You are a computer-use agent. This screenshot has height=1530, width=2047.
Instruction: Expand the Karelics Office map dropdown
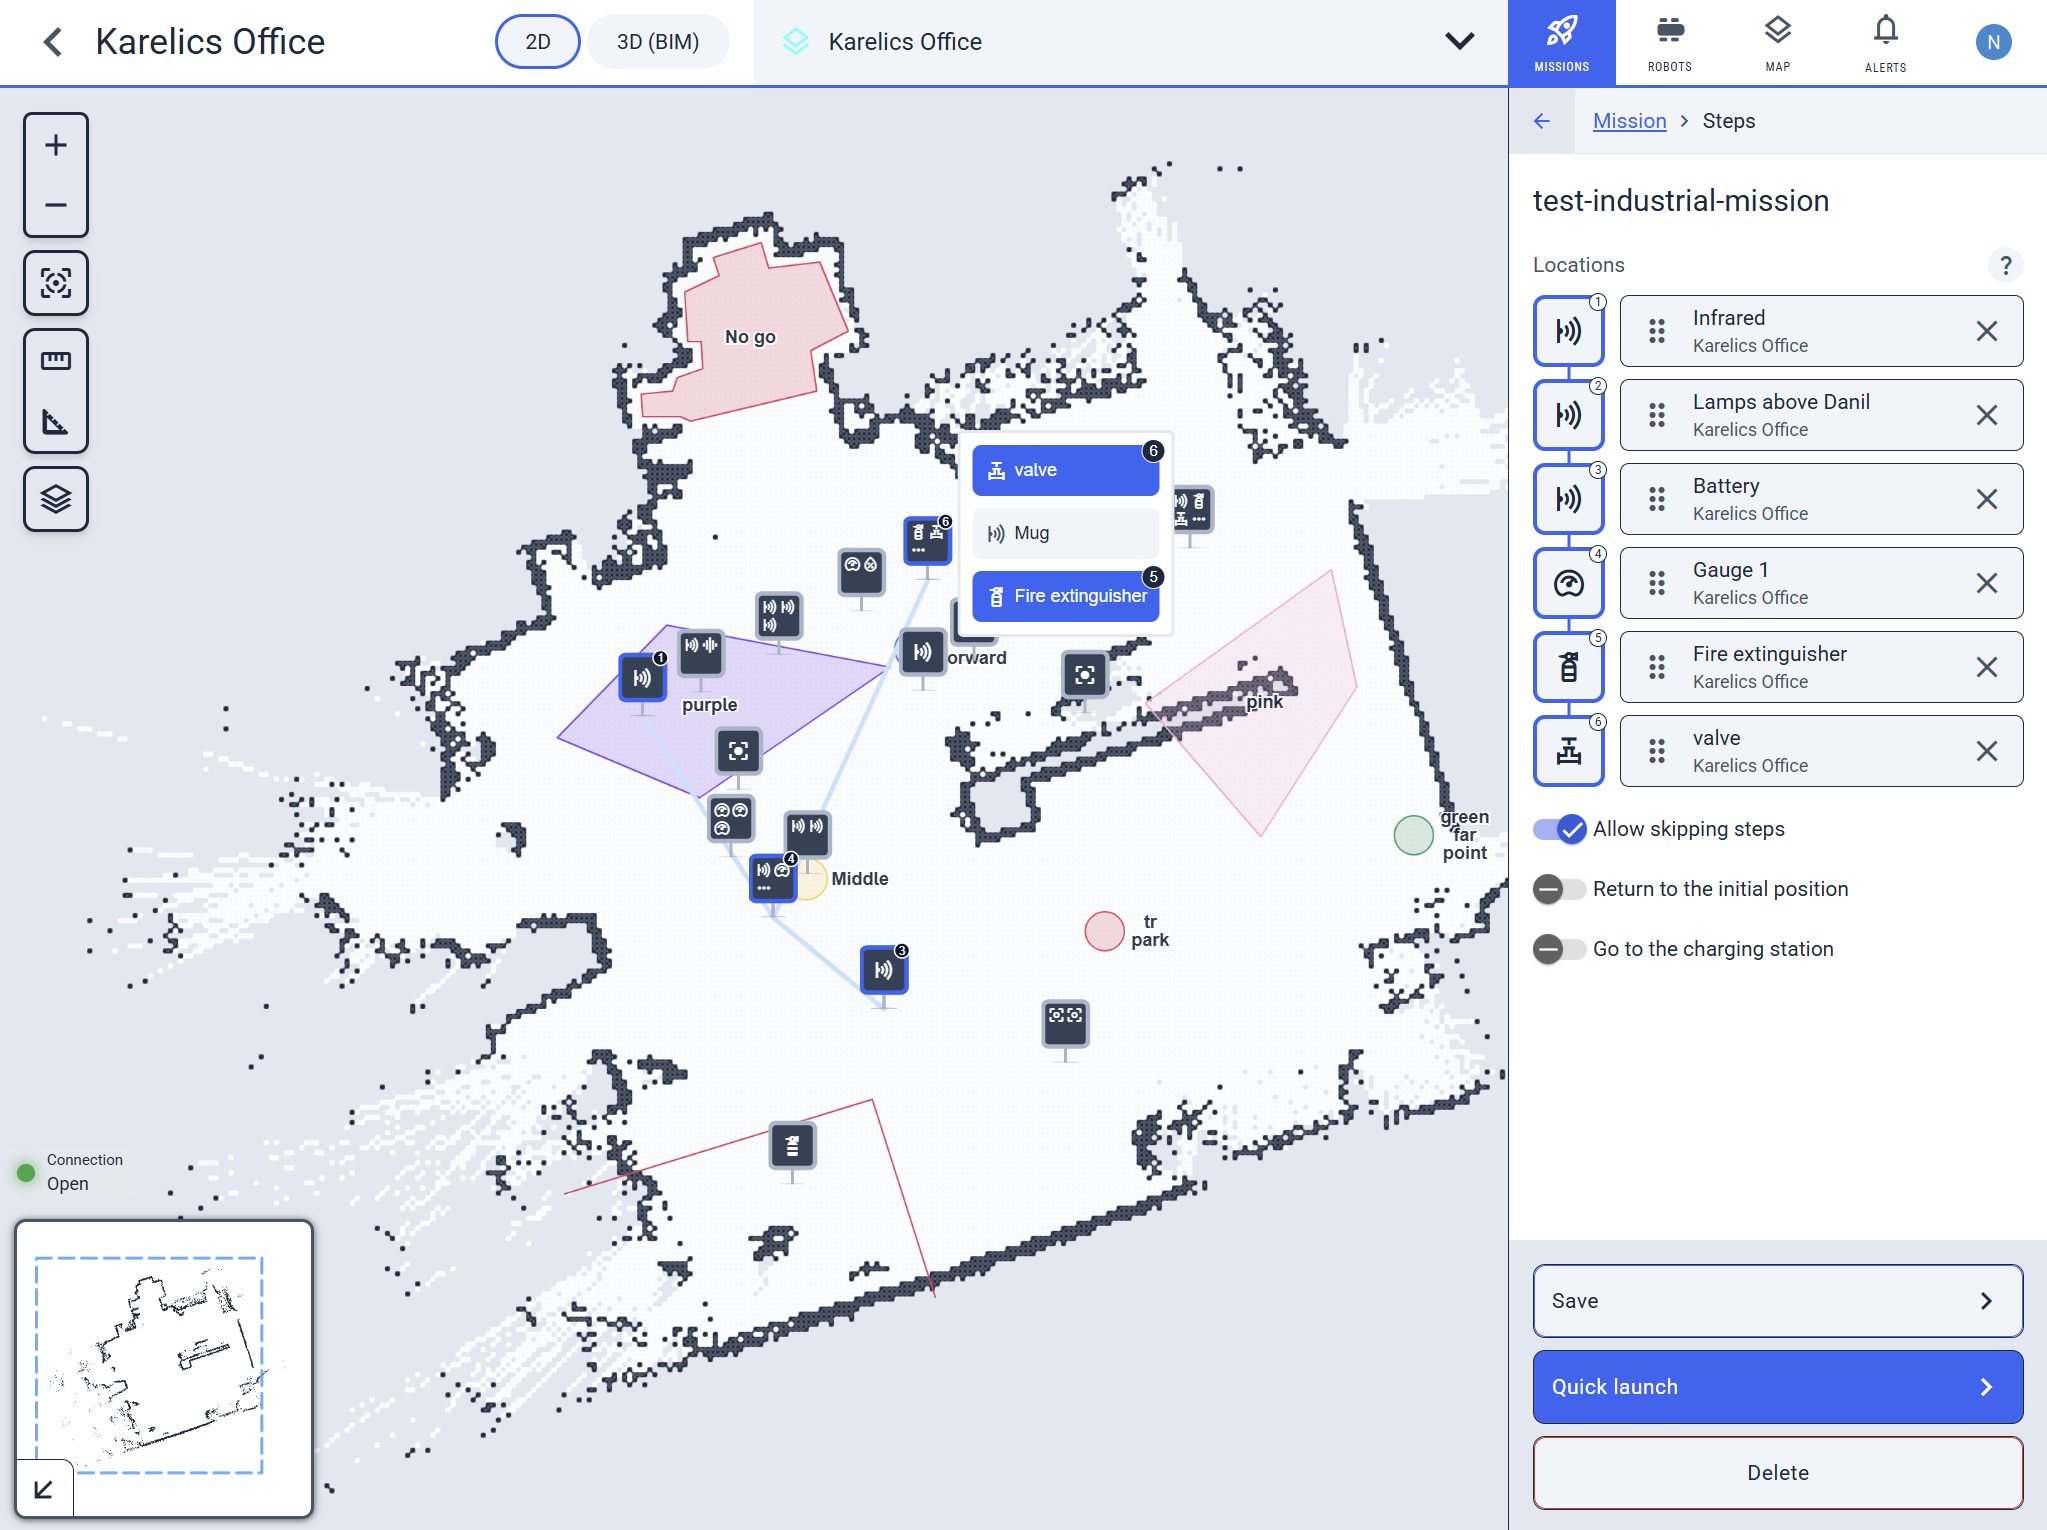pyautogui.click(x=1459, y=42)
